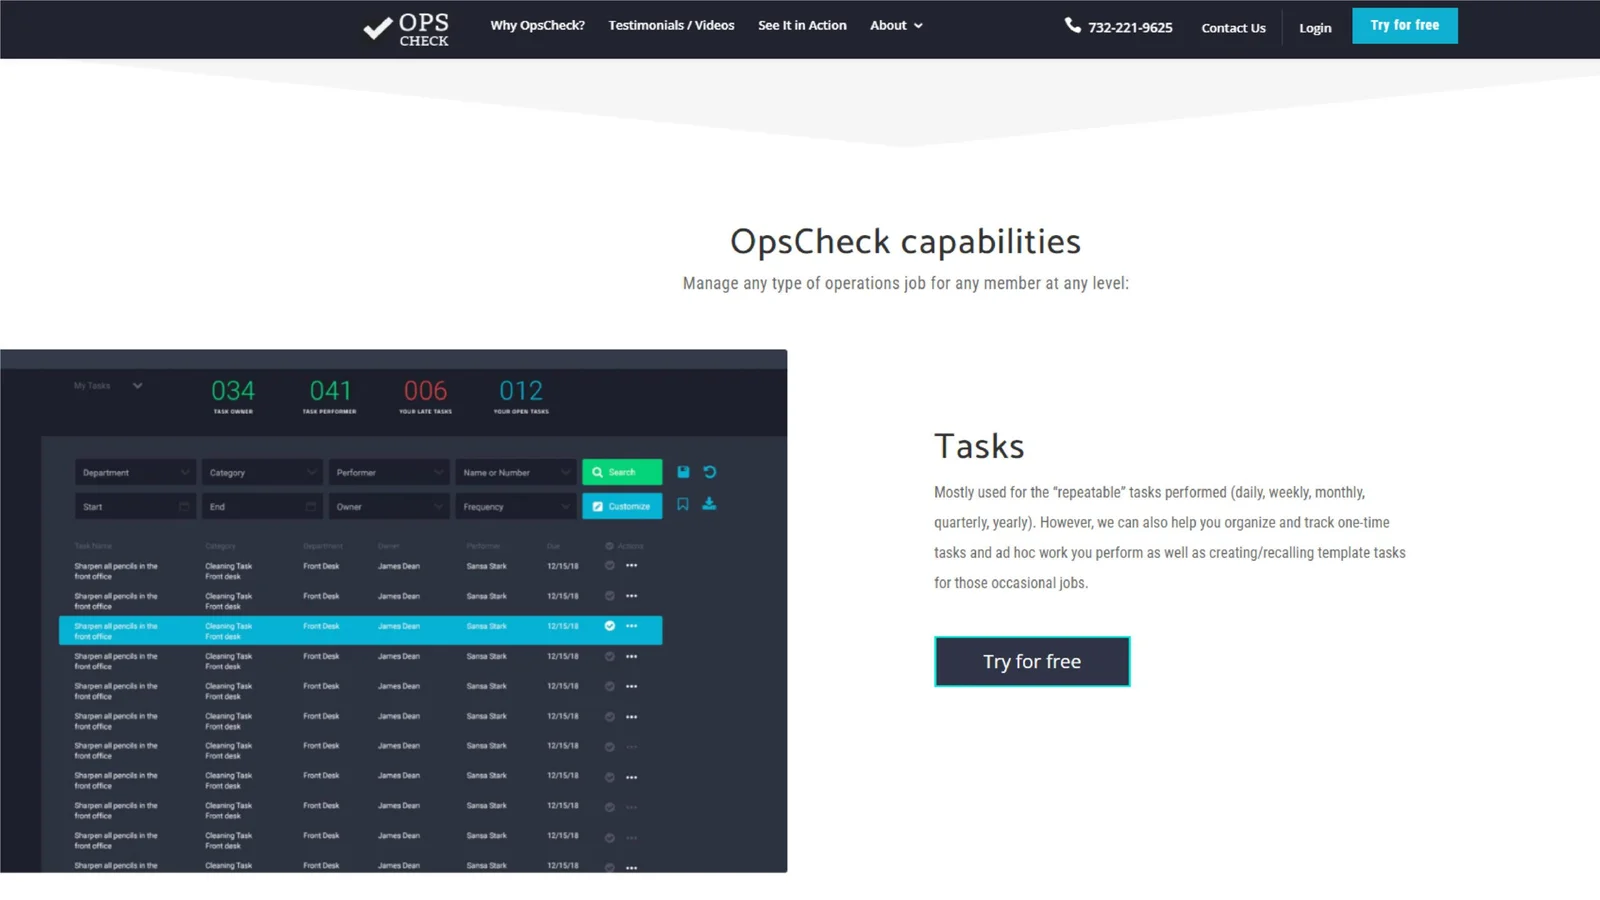Screen dimensions: 1600x900
Task: Click the OpsCheck capabilities heading
Action: pos(905,241)
